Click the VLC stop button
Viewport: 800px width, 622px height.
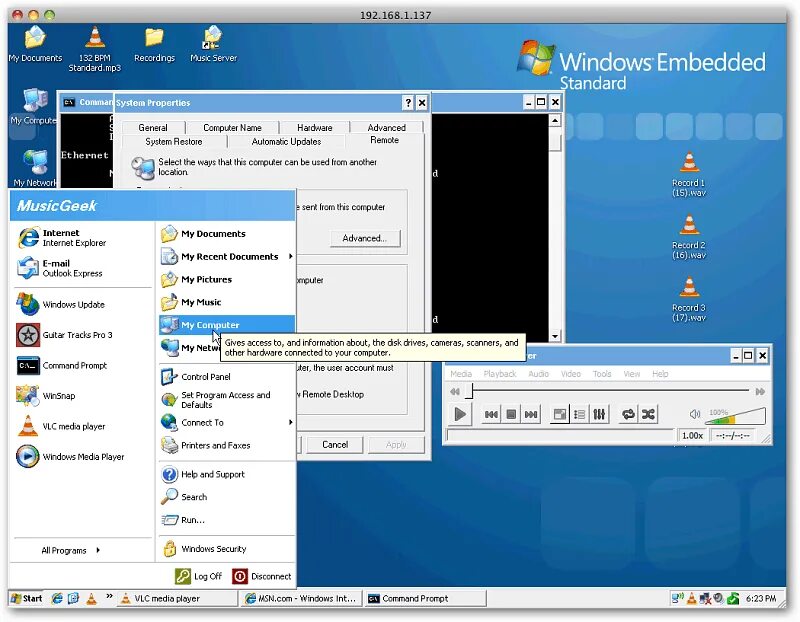(511, 414)
